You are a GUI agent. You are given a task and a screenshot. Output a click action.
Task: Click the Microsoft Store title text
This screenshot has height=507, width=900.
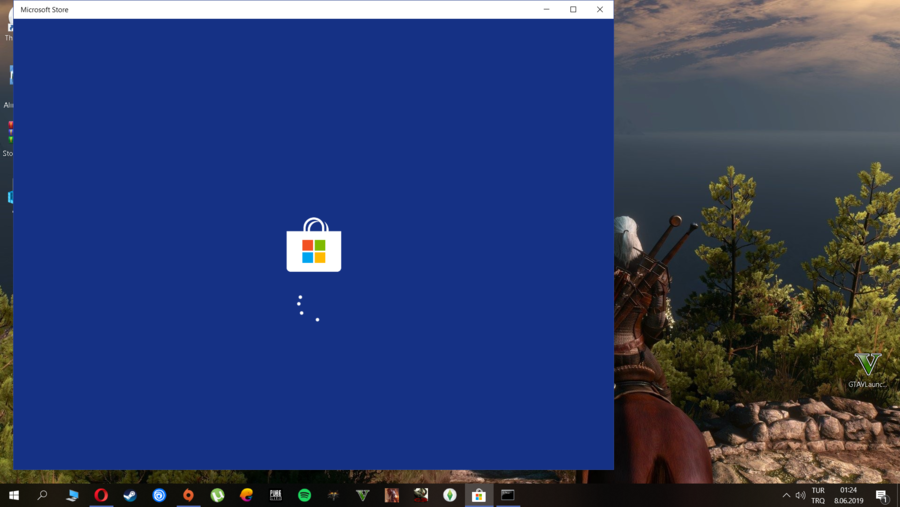click(44, 10)
